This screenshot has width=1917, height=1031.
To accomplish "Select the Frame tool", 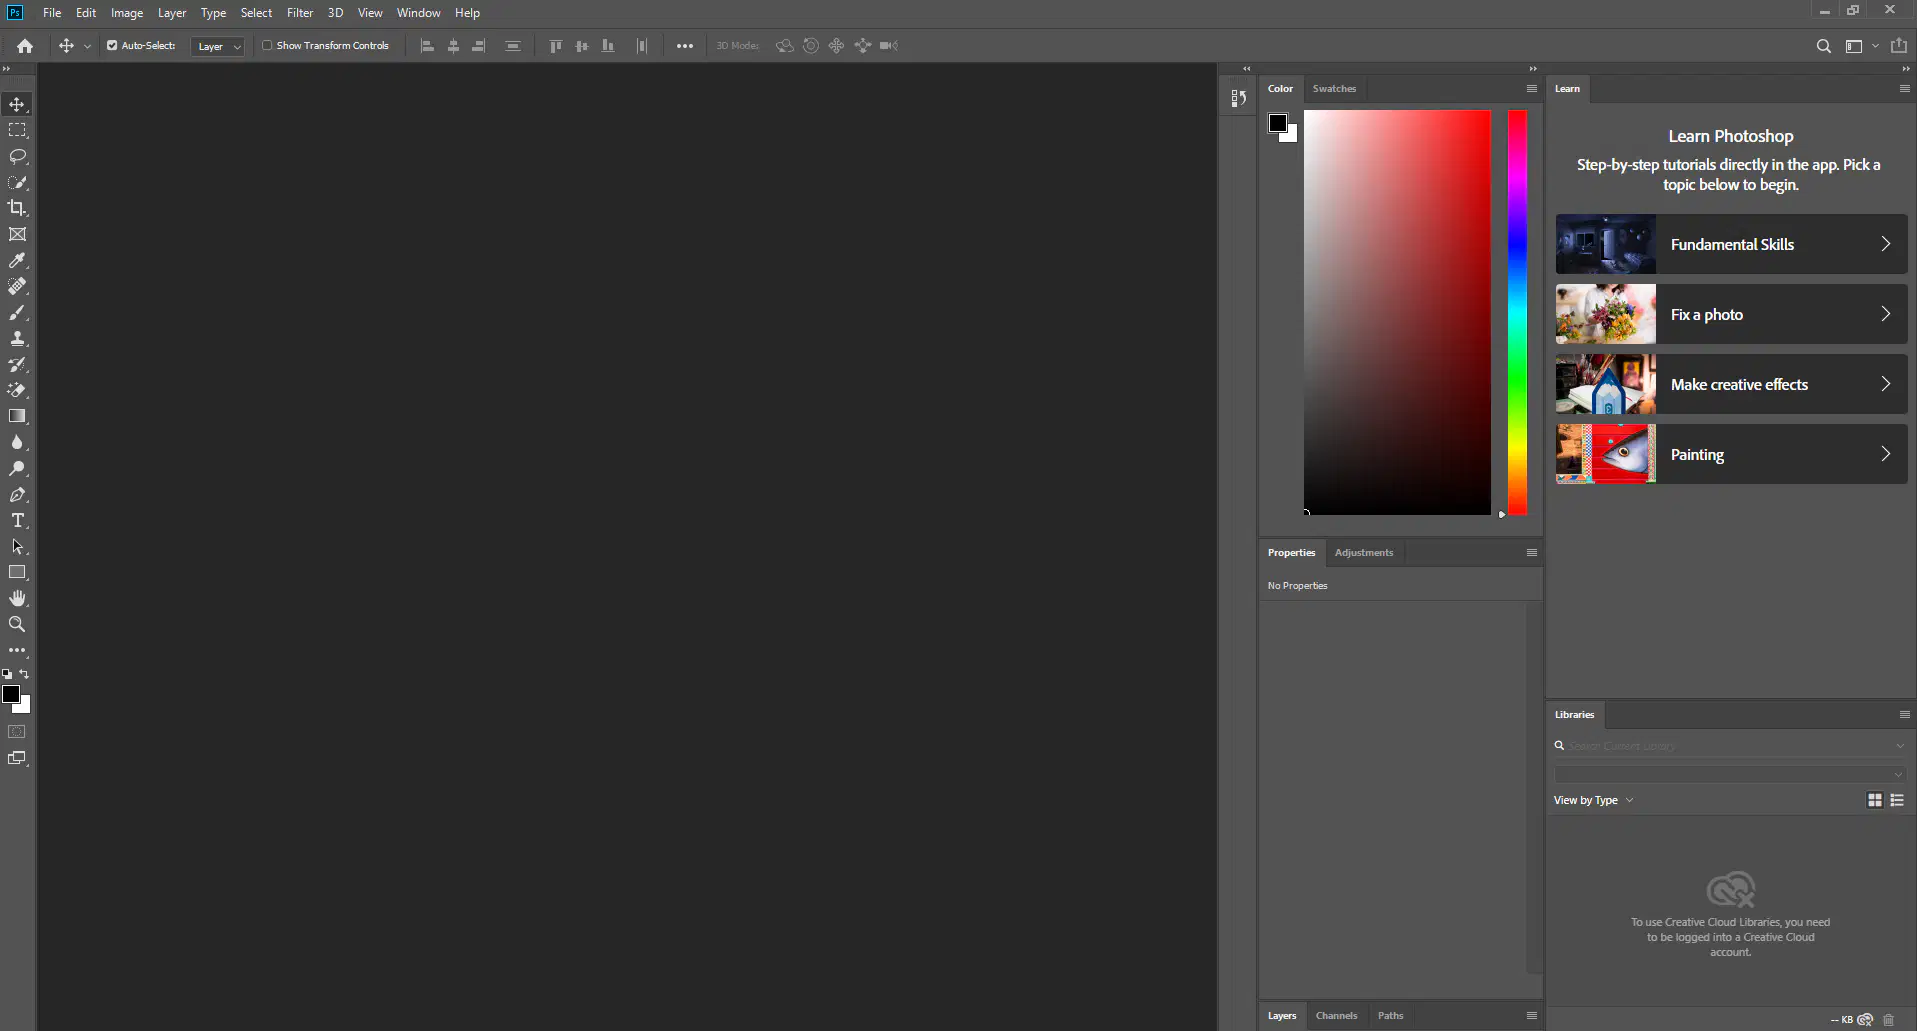I will tap(17, 234).
